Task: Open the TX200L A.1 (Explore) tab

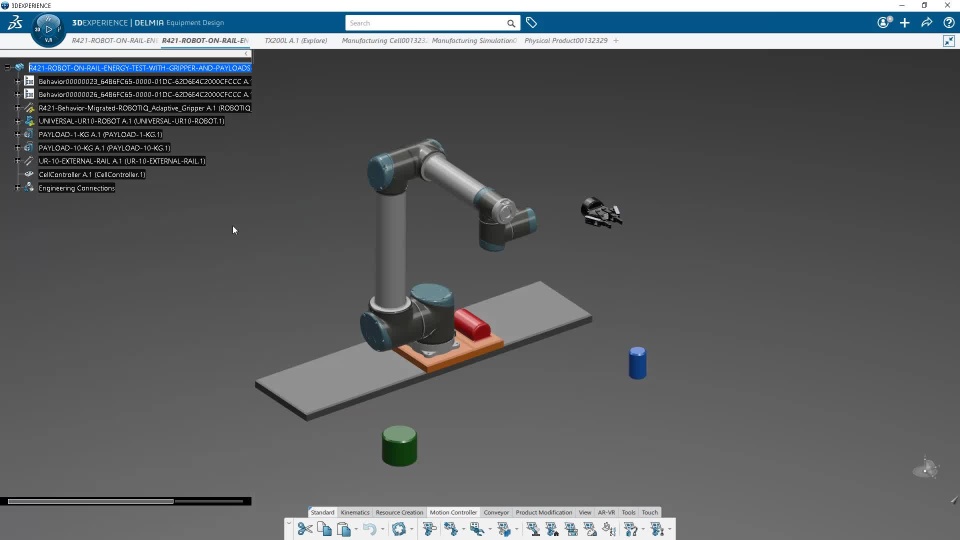Action: pos(296,40)
